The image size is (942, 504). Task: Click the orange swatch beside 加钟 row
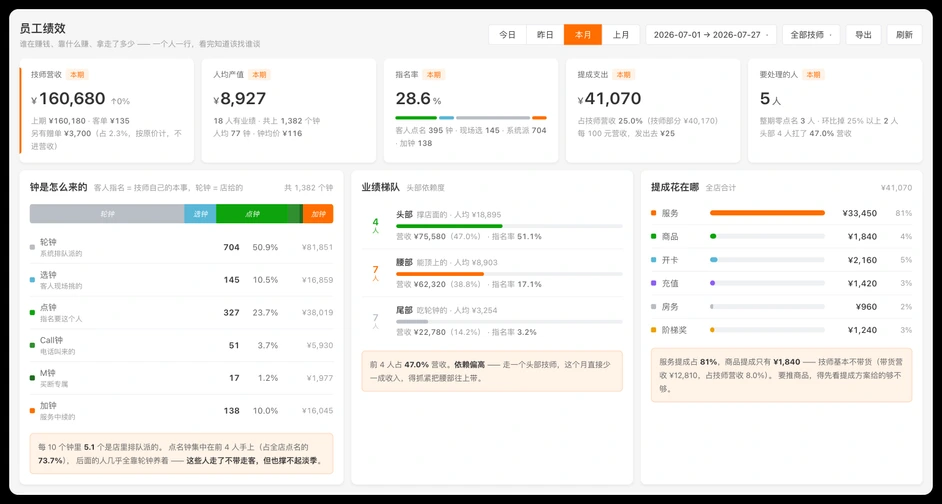(x=32, y=411)
